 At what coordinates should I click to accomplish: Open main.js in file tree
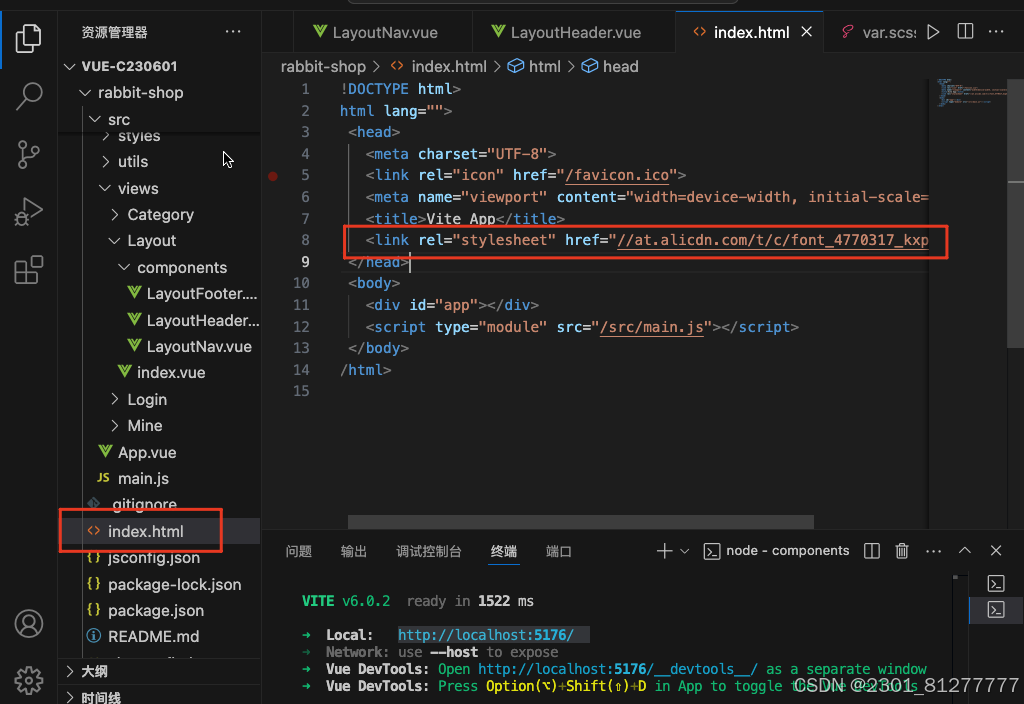click(133, 478)
